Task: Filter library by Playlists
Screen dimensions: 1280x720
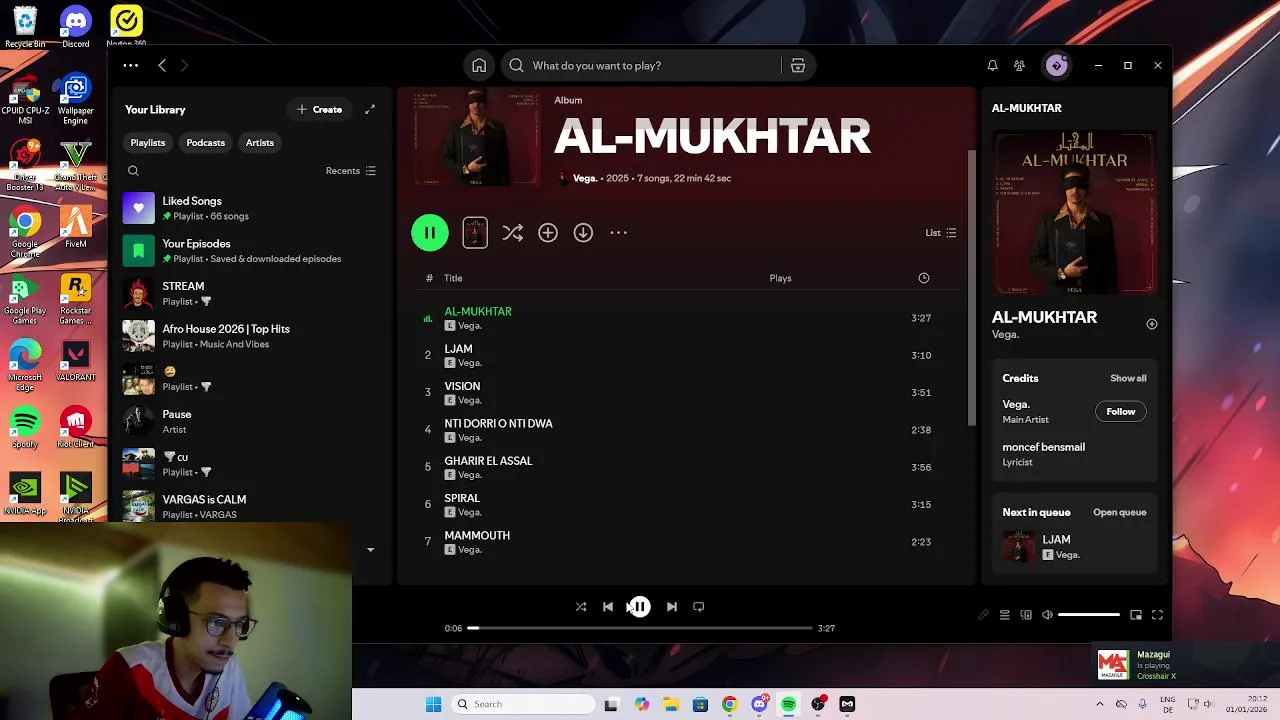Action: (148, 143)
